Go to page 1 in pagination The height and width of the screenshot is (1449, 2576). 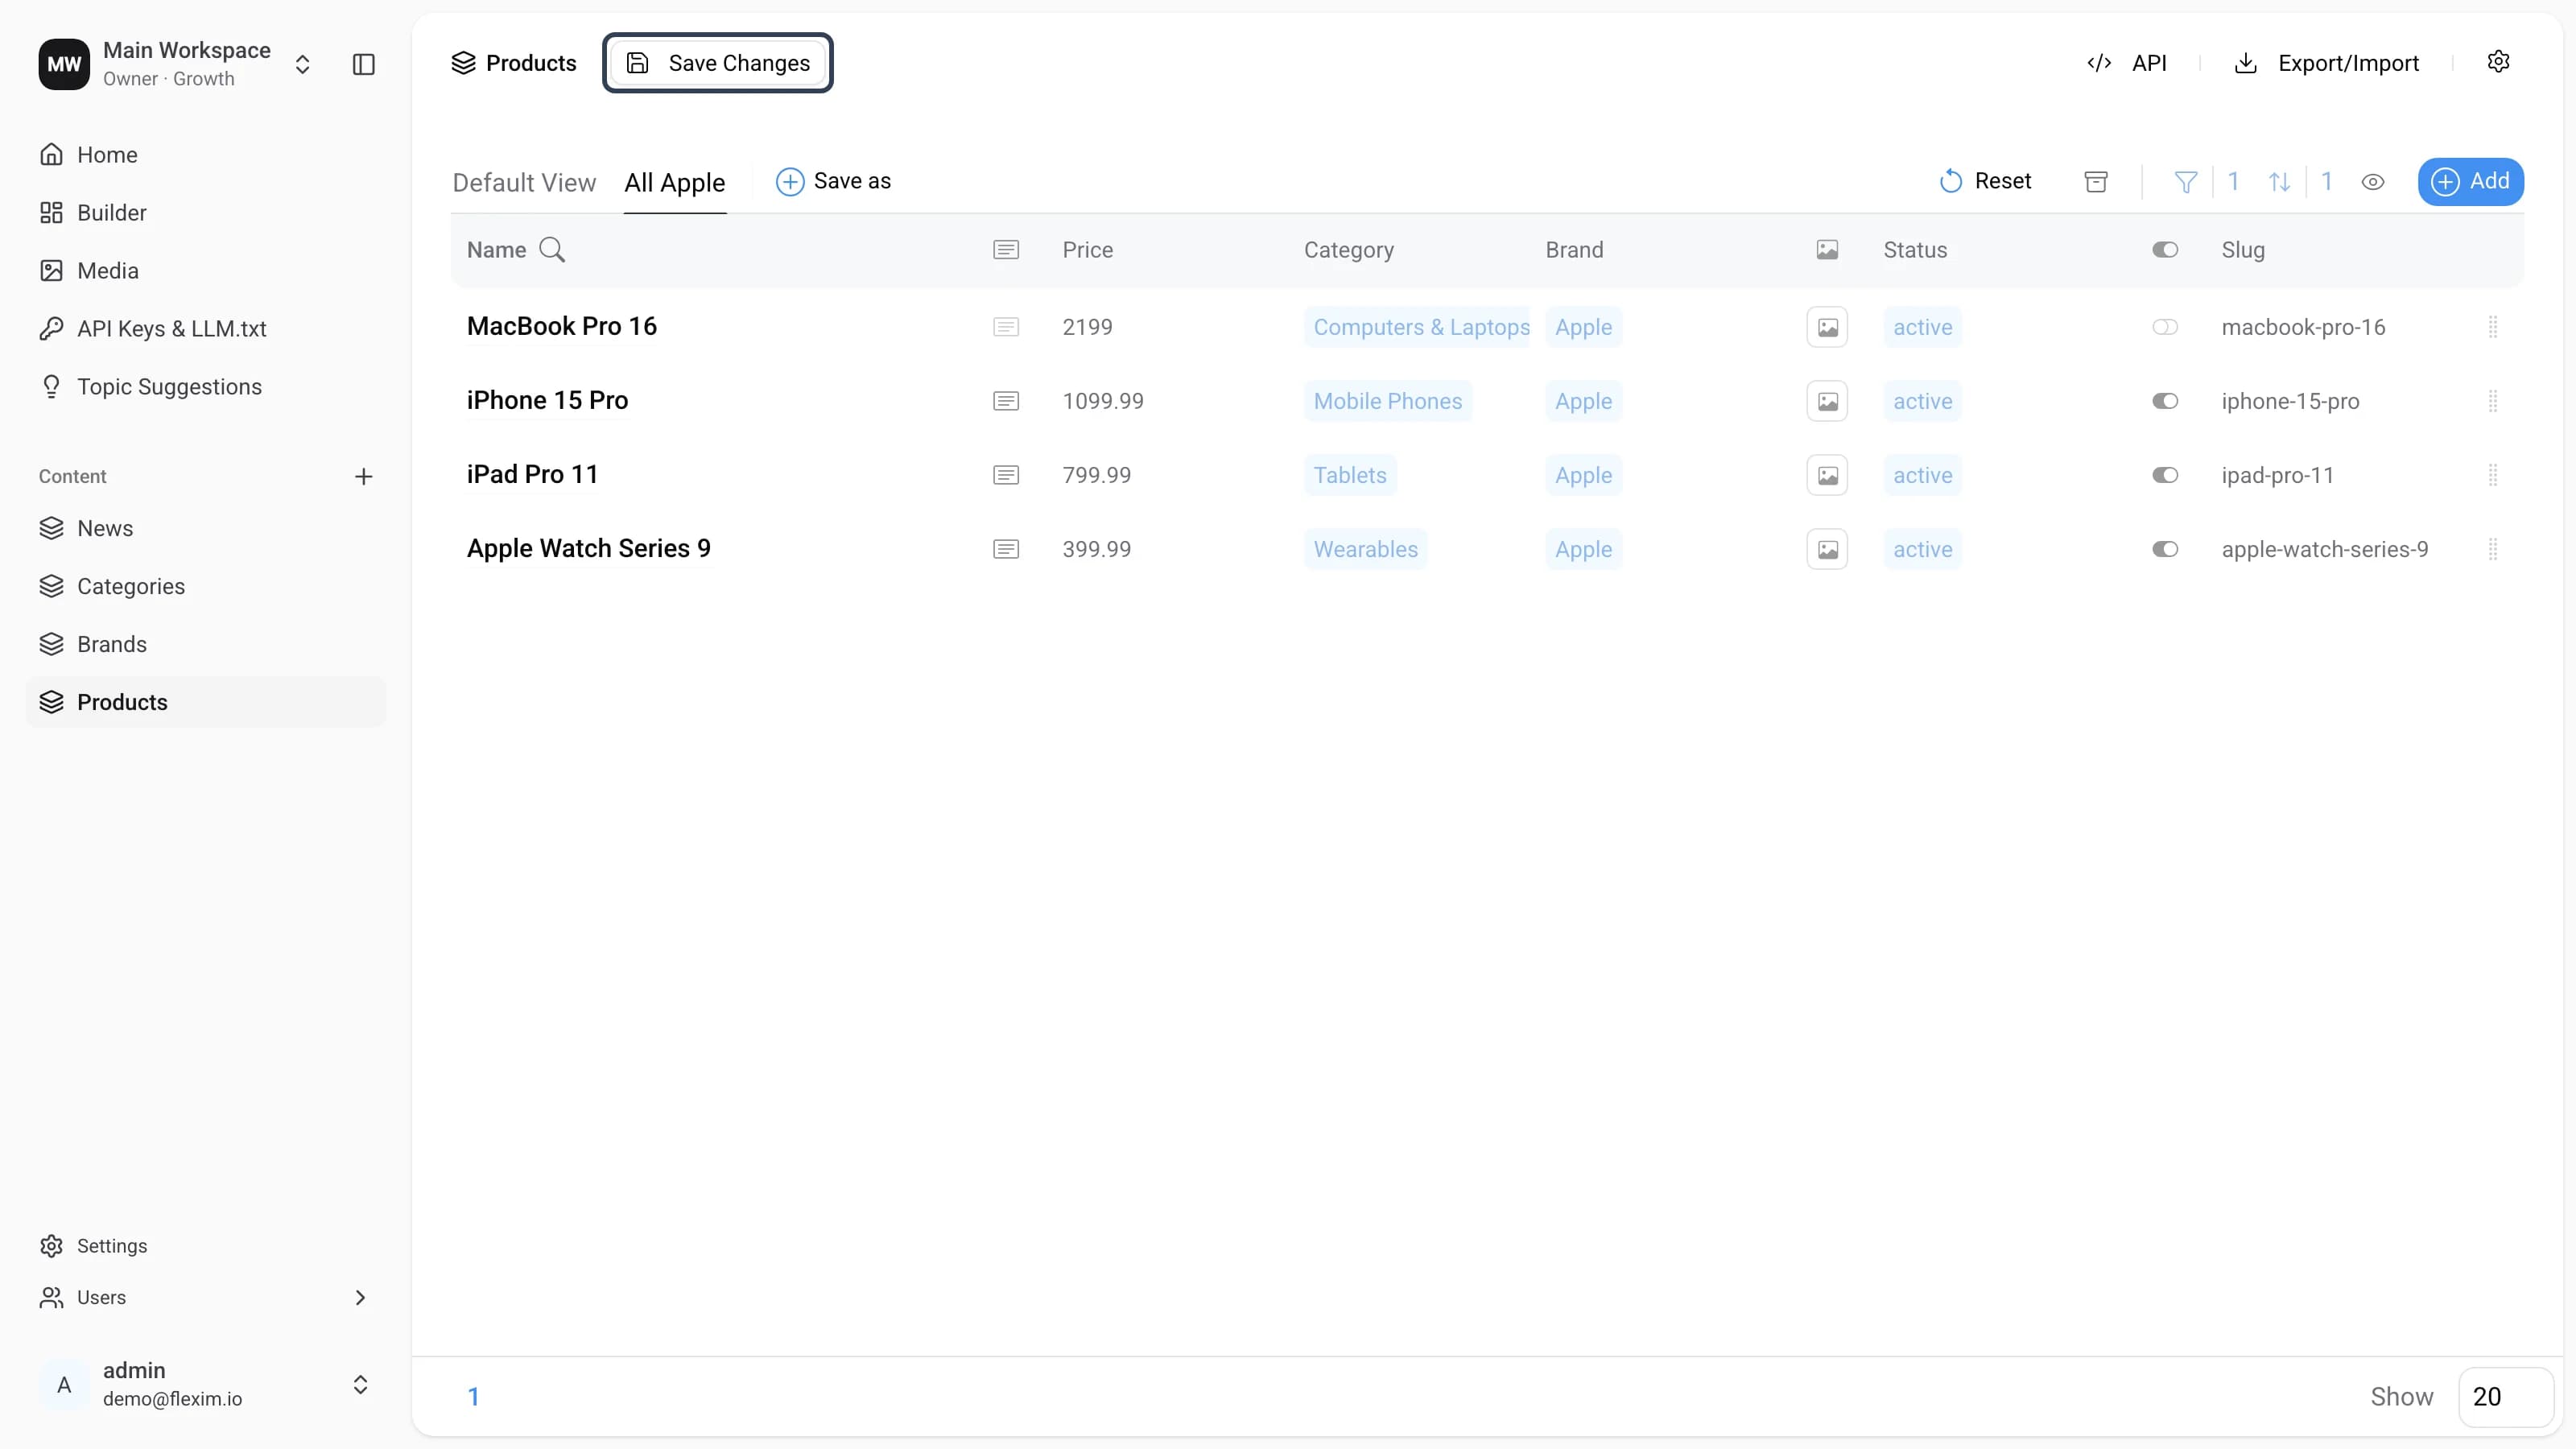[474, 1396]
